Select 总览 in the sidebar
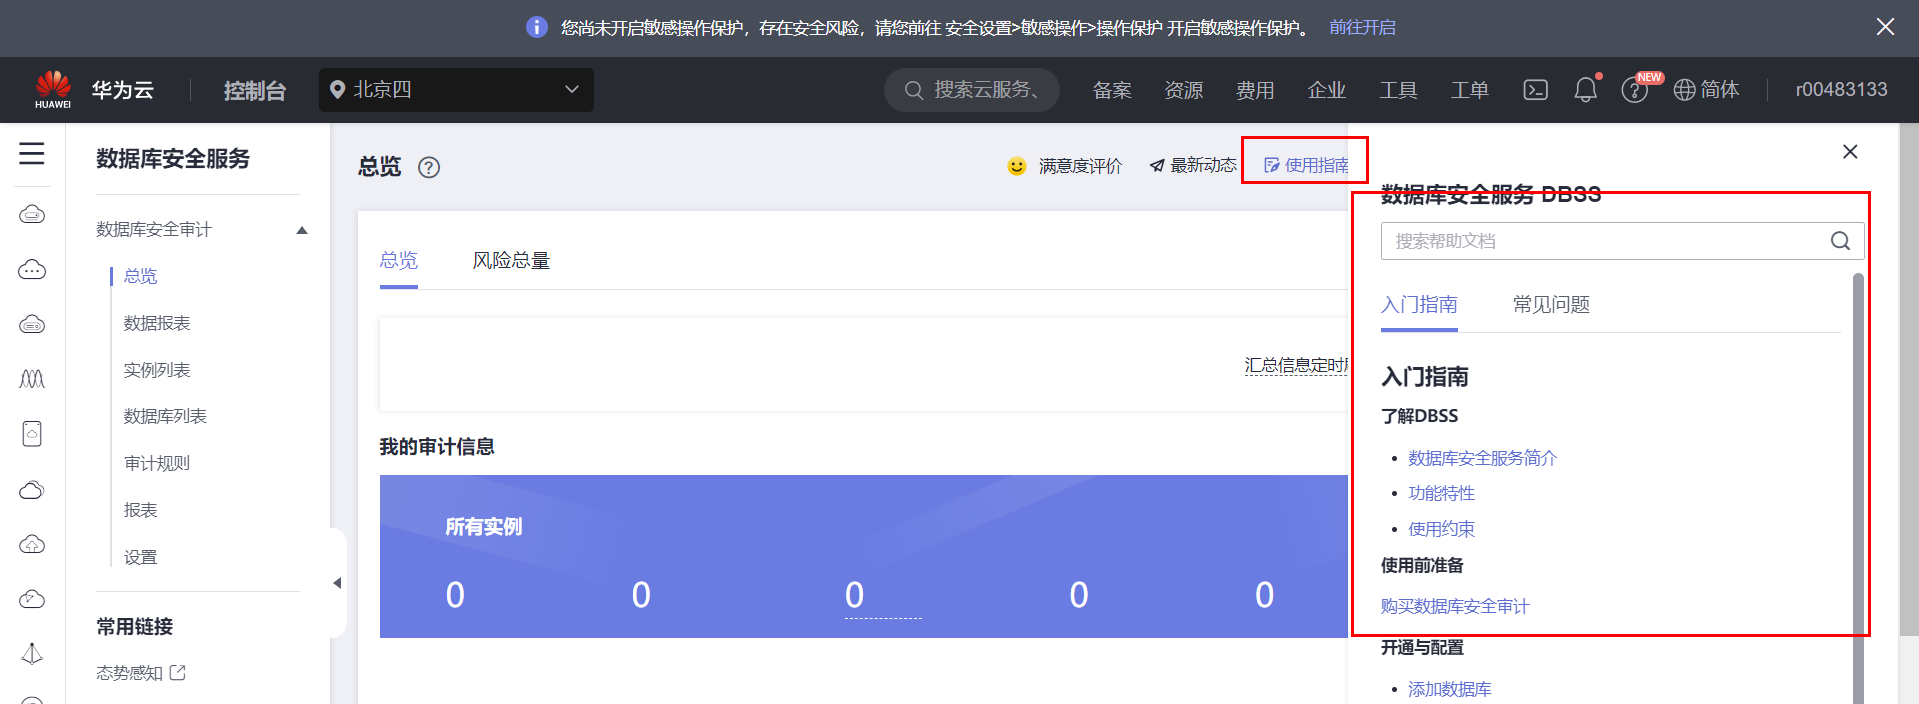1919x704 pixels. (140, 276)
